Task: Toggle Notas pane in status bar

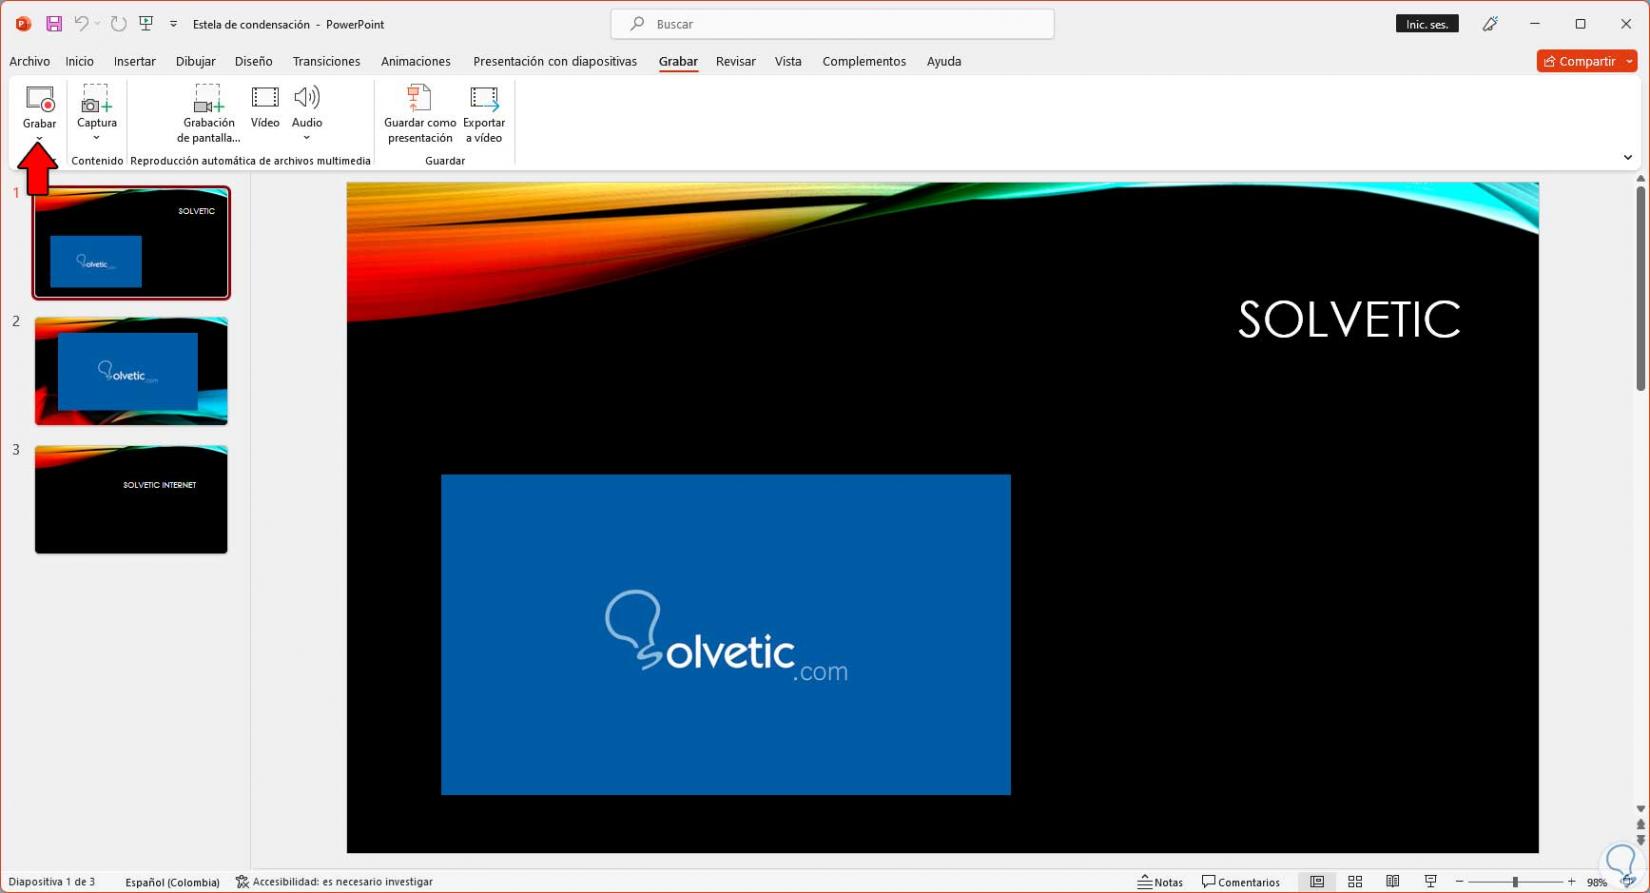Action: tap(1160, 882)
